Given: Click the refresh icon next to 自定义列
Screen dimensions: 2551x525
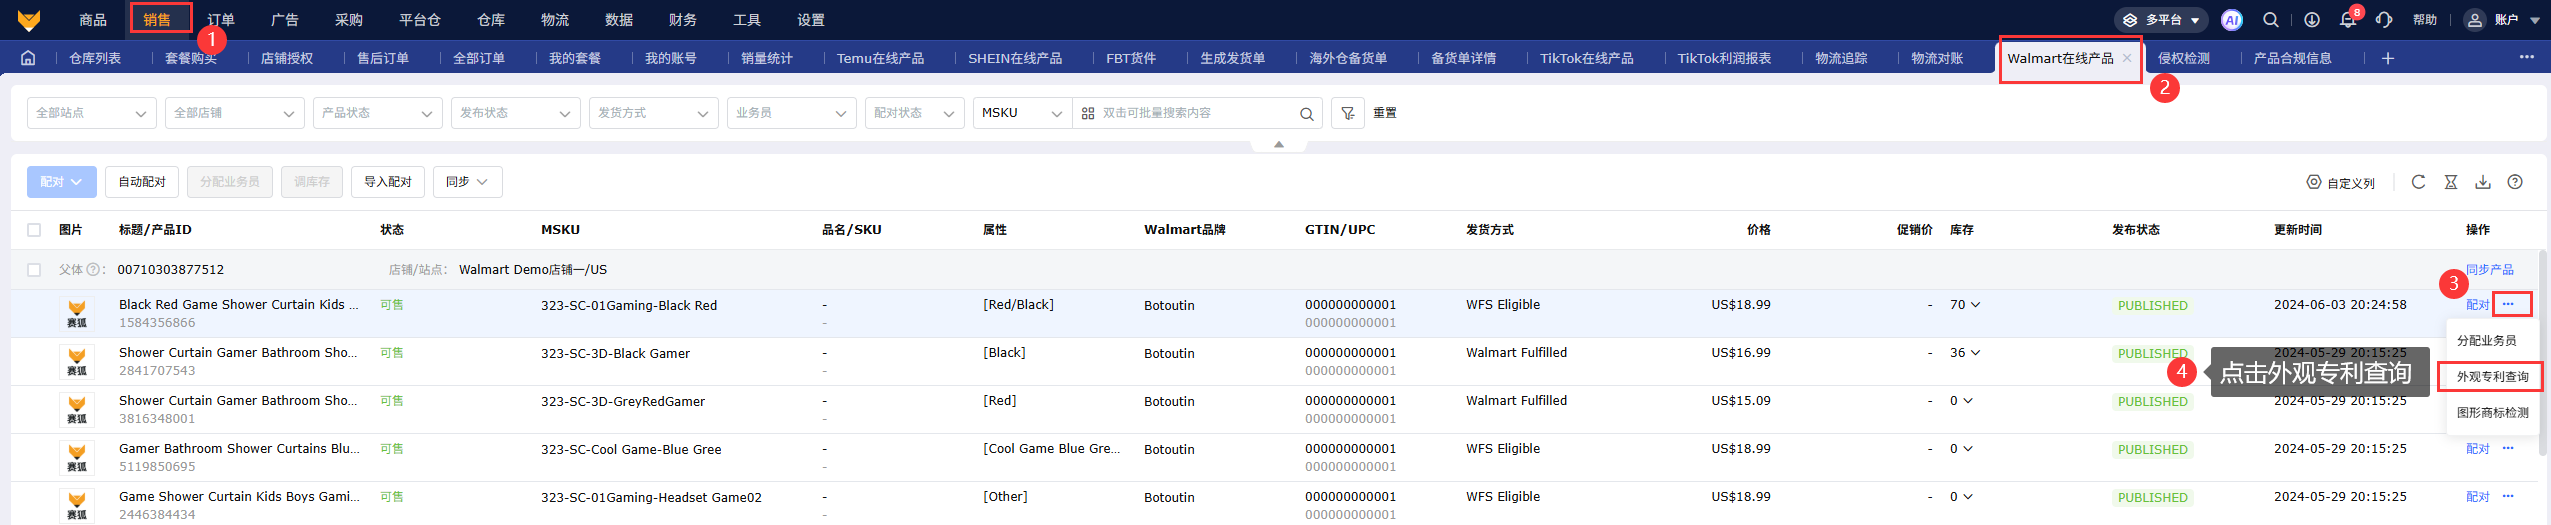Looking at the screenshot, I should [2418, 182].
